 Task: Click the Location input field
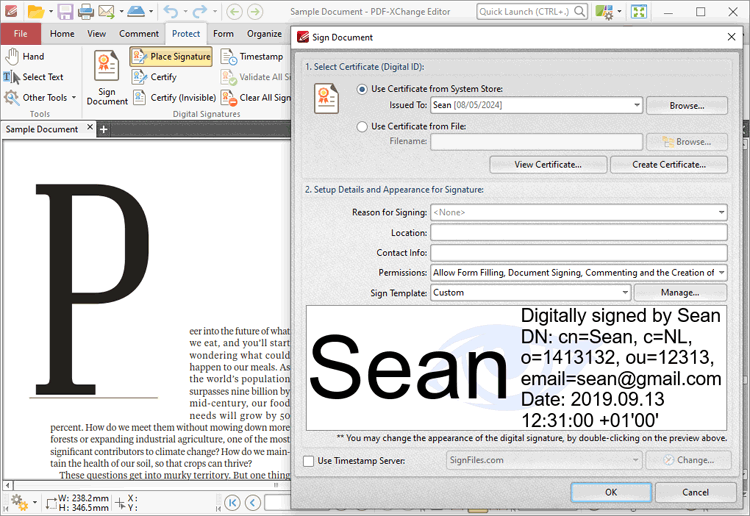click(x=579, y=233)
